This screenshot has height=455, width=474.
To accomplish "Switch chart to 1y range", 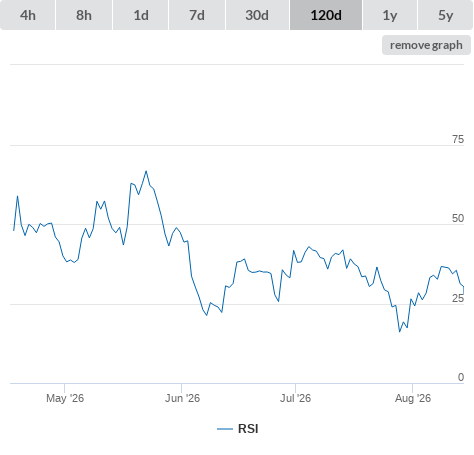I will pos(390,15).
